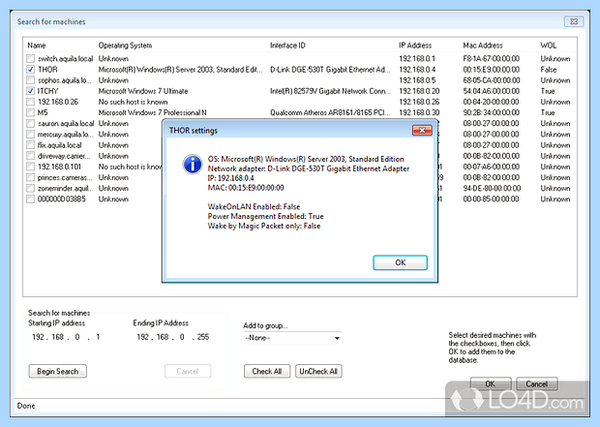Check the switch.aquila.local checkbox
The image size is (600, 427).
pyautogui.click(x=30, y=59)
